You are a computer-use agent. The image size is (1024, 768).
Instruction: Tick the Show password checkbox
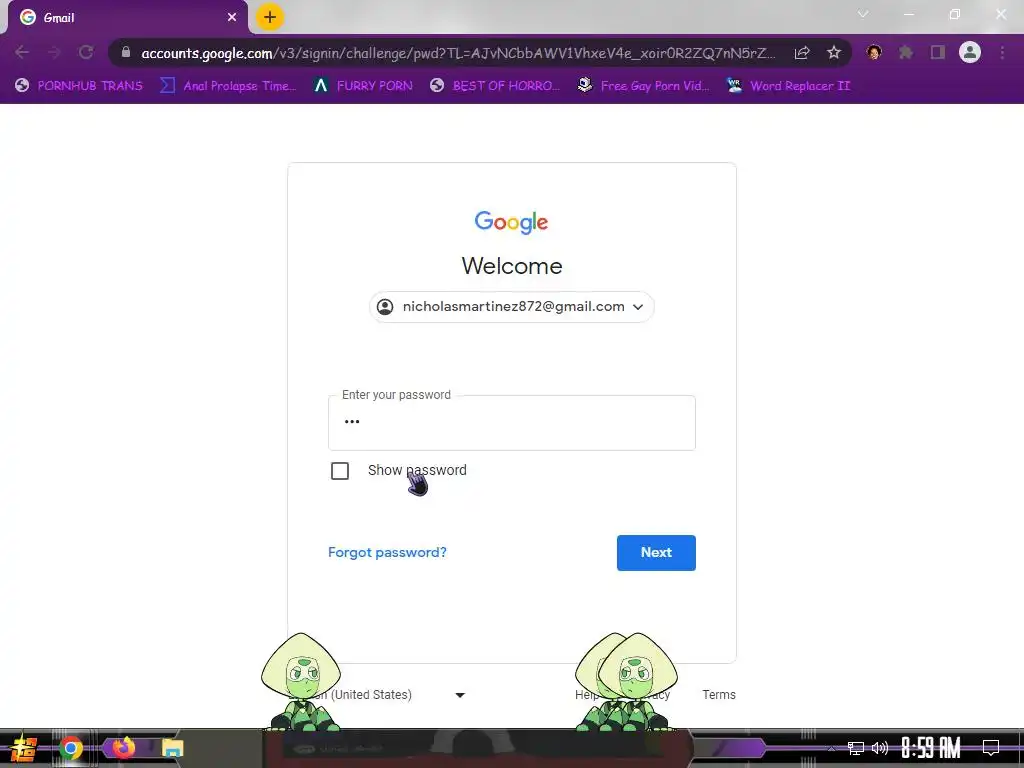340,471
